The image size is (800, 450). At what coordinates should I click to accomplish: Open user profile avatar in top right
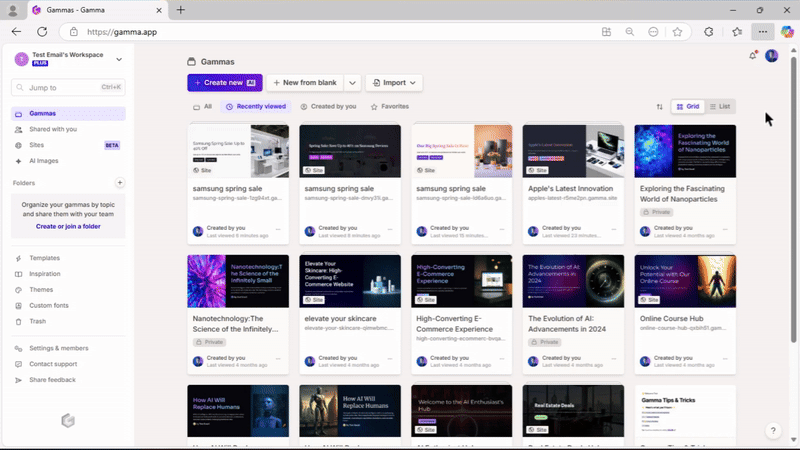coord(771,56)
